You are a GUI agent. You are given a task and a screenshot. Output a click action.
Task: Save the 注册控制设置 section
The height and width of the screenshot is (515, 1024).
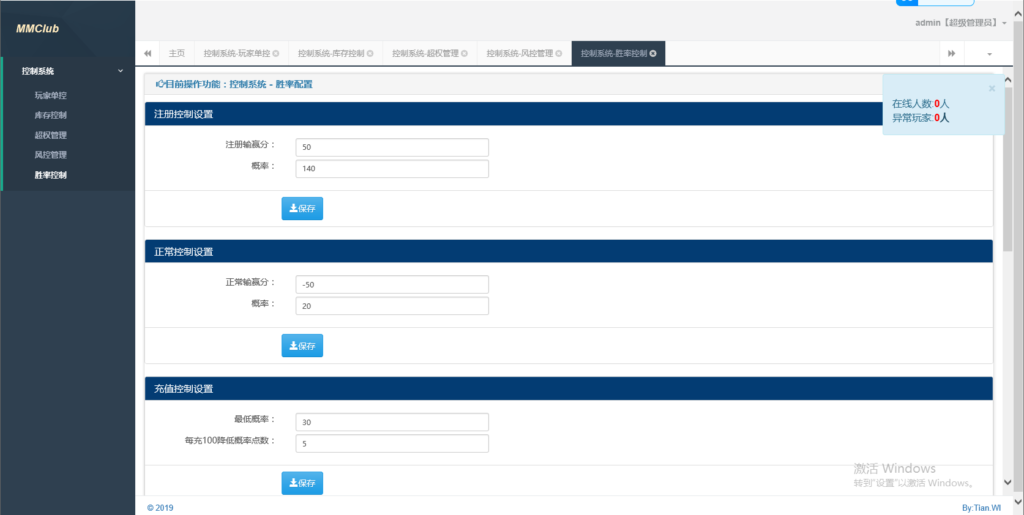pos(302,209)
